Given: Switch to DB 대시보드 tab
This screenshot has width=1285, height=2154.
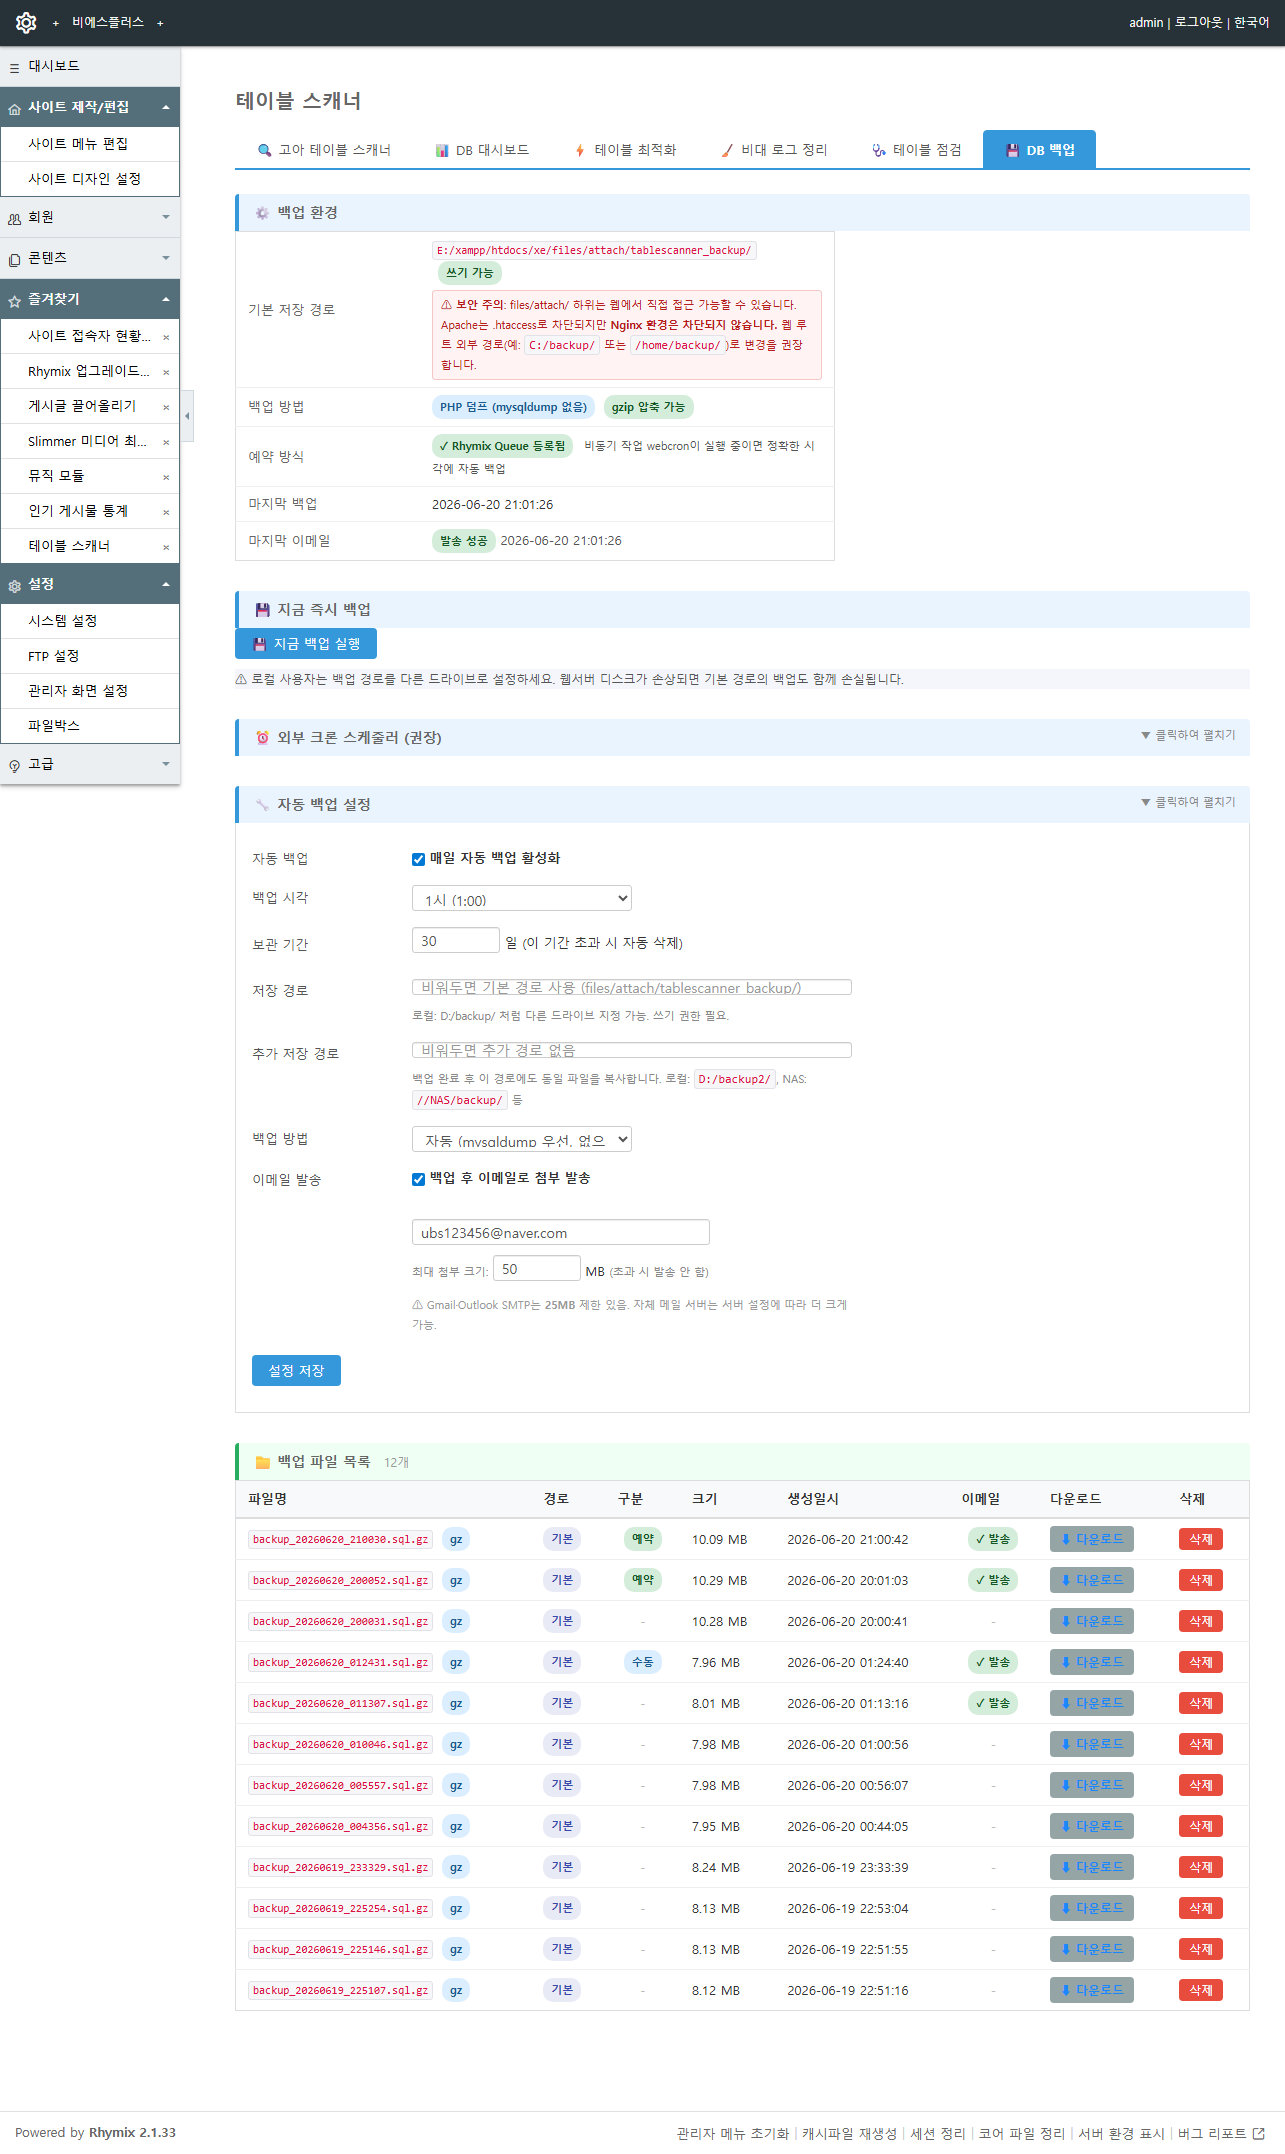Looking at the screenshot, I should pos(482,150).
